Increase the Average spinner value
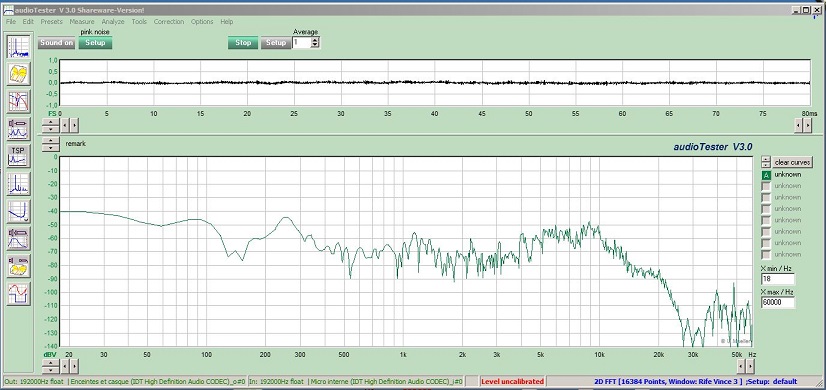The width and height of the screenshot is (826, 390). (x=315, y=40)
